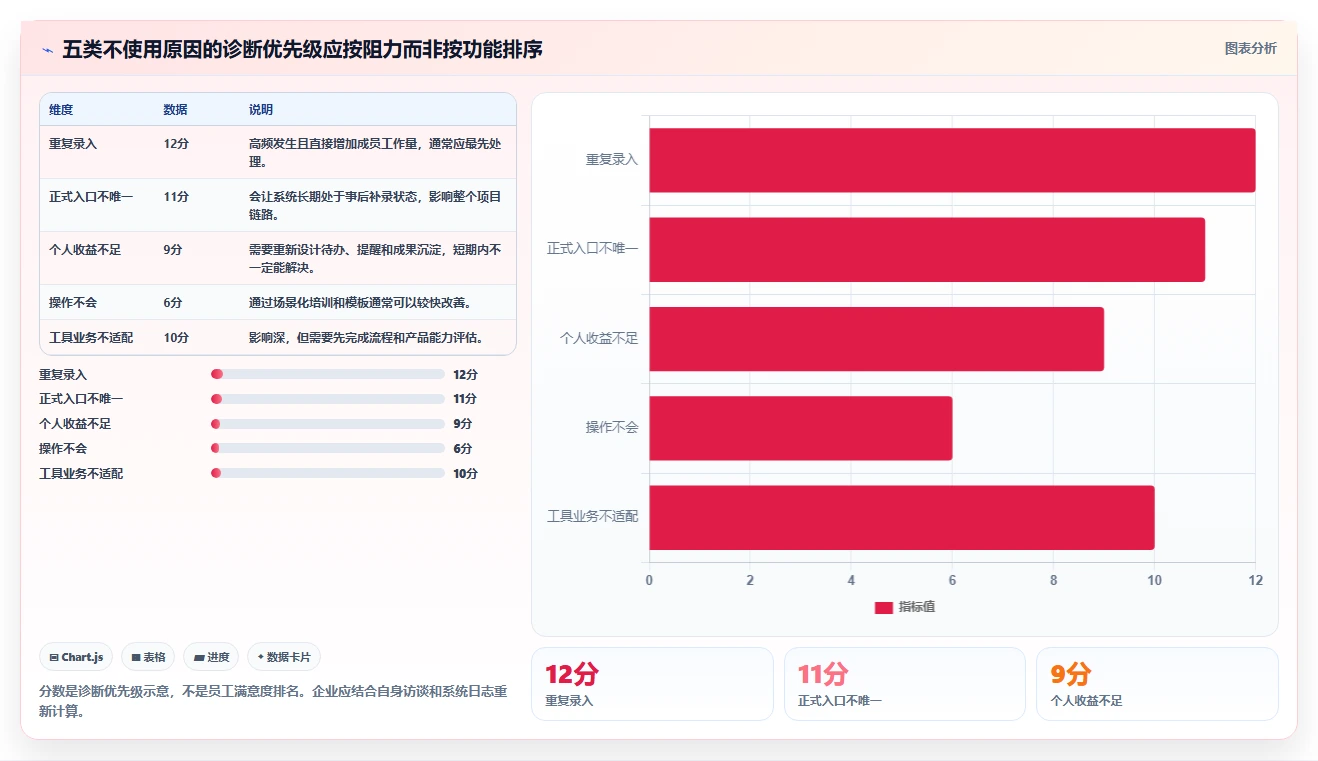Click the description starting 会让系统长期处于
The image size is (1318, 761).
tap(375, 206)
